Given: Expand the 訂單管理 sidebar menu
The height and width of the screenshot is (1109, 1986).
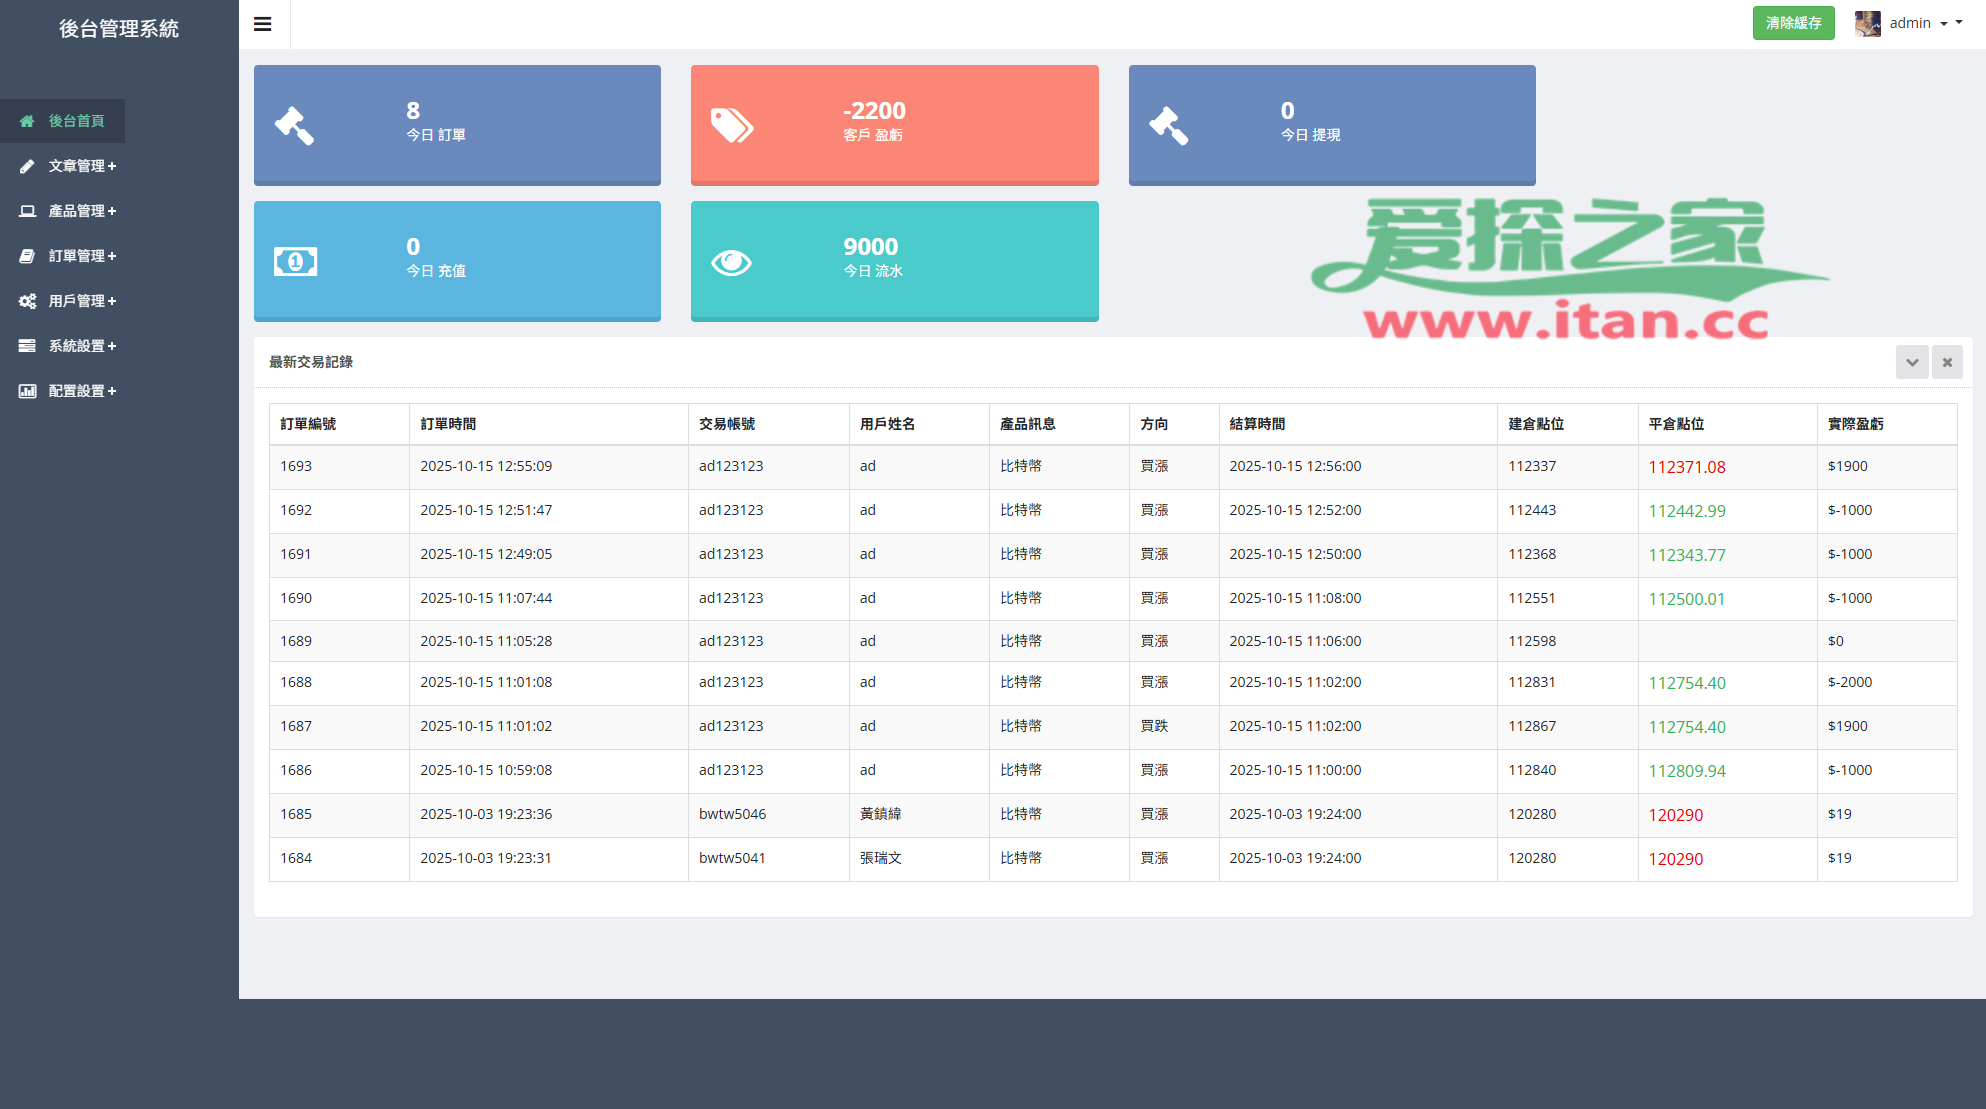Looking at the screenshot, I should (82, 256).
